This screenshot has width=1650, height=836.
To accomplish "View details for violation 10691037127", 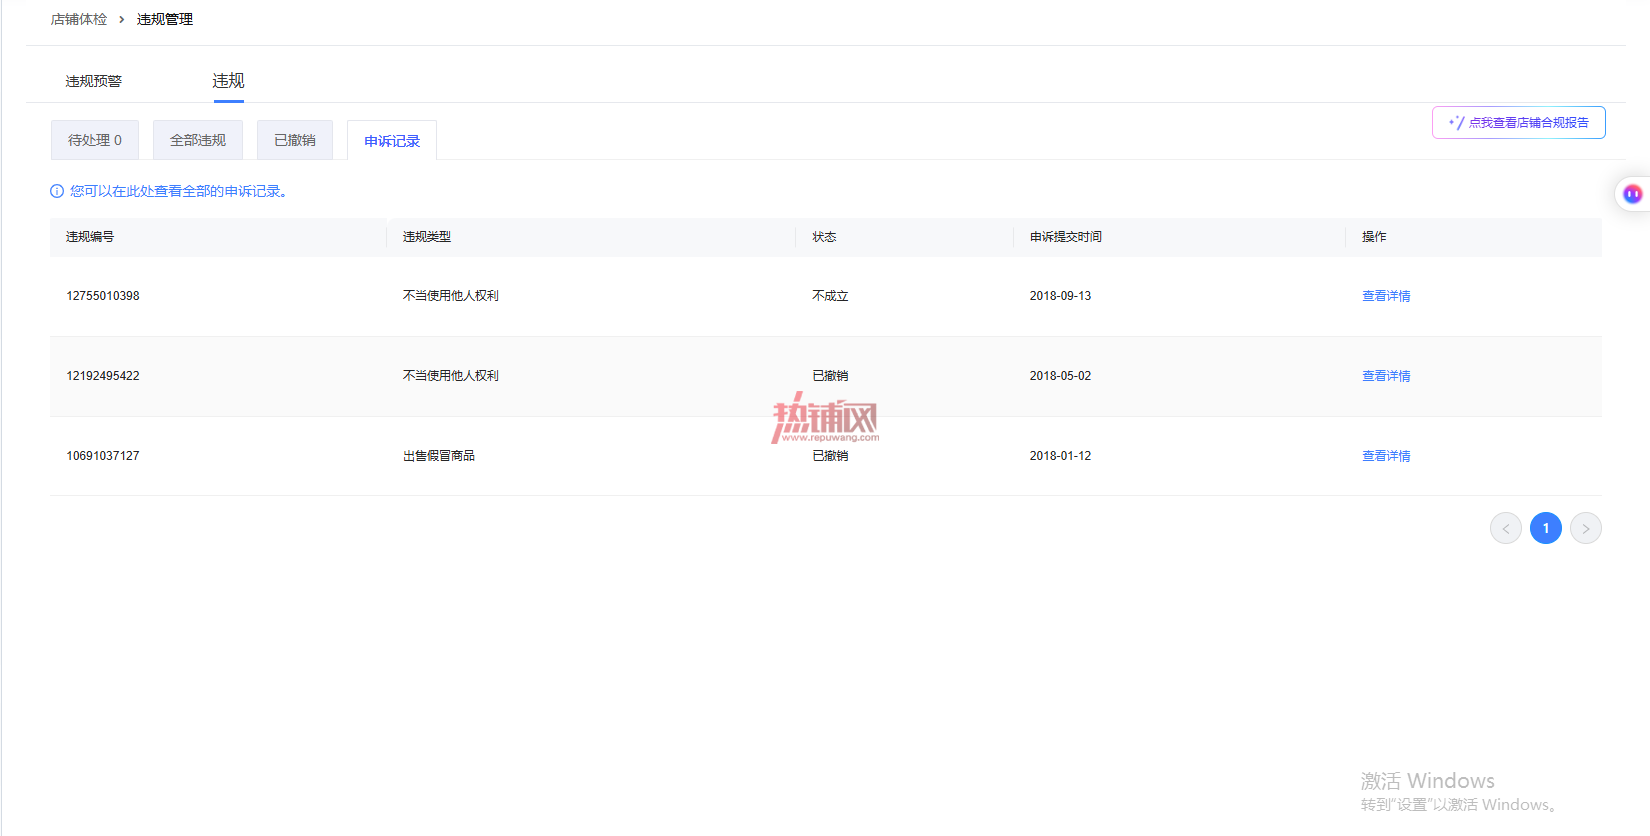I will 1386,456.
